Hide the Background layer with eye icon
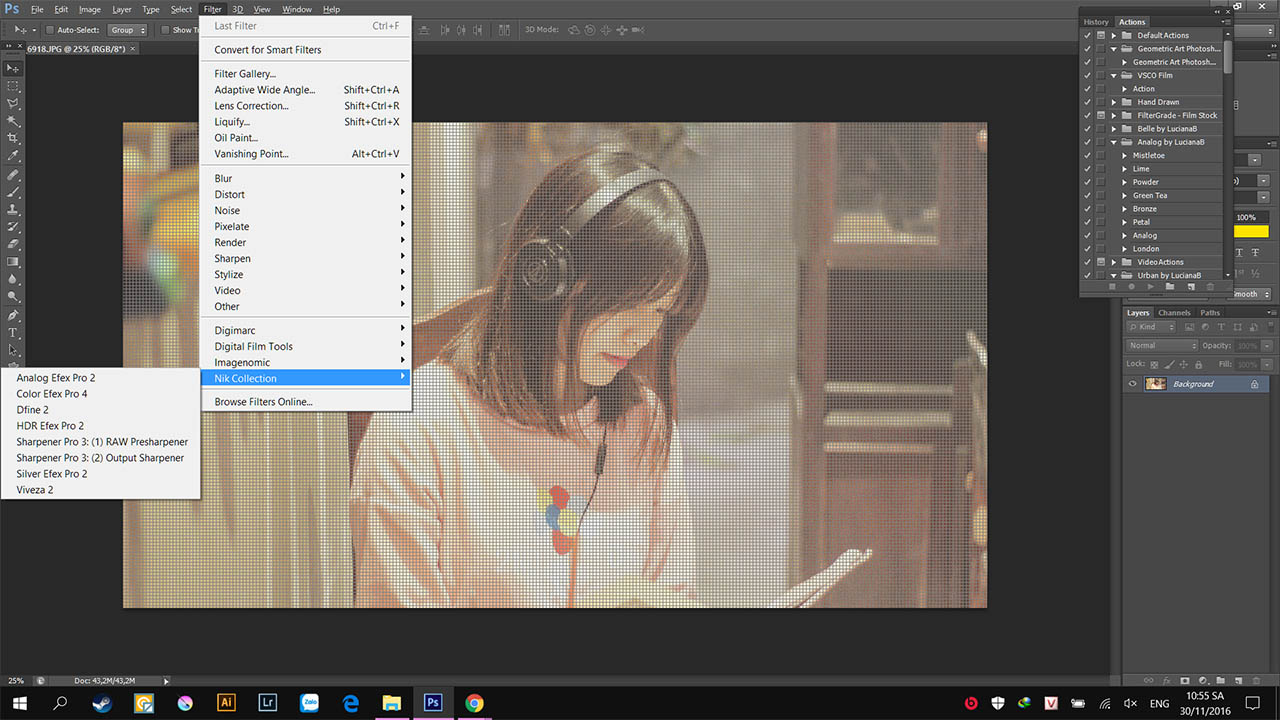 [x=1132, y=384]
